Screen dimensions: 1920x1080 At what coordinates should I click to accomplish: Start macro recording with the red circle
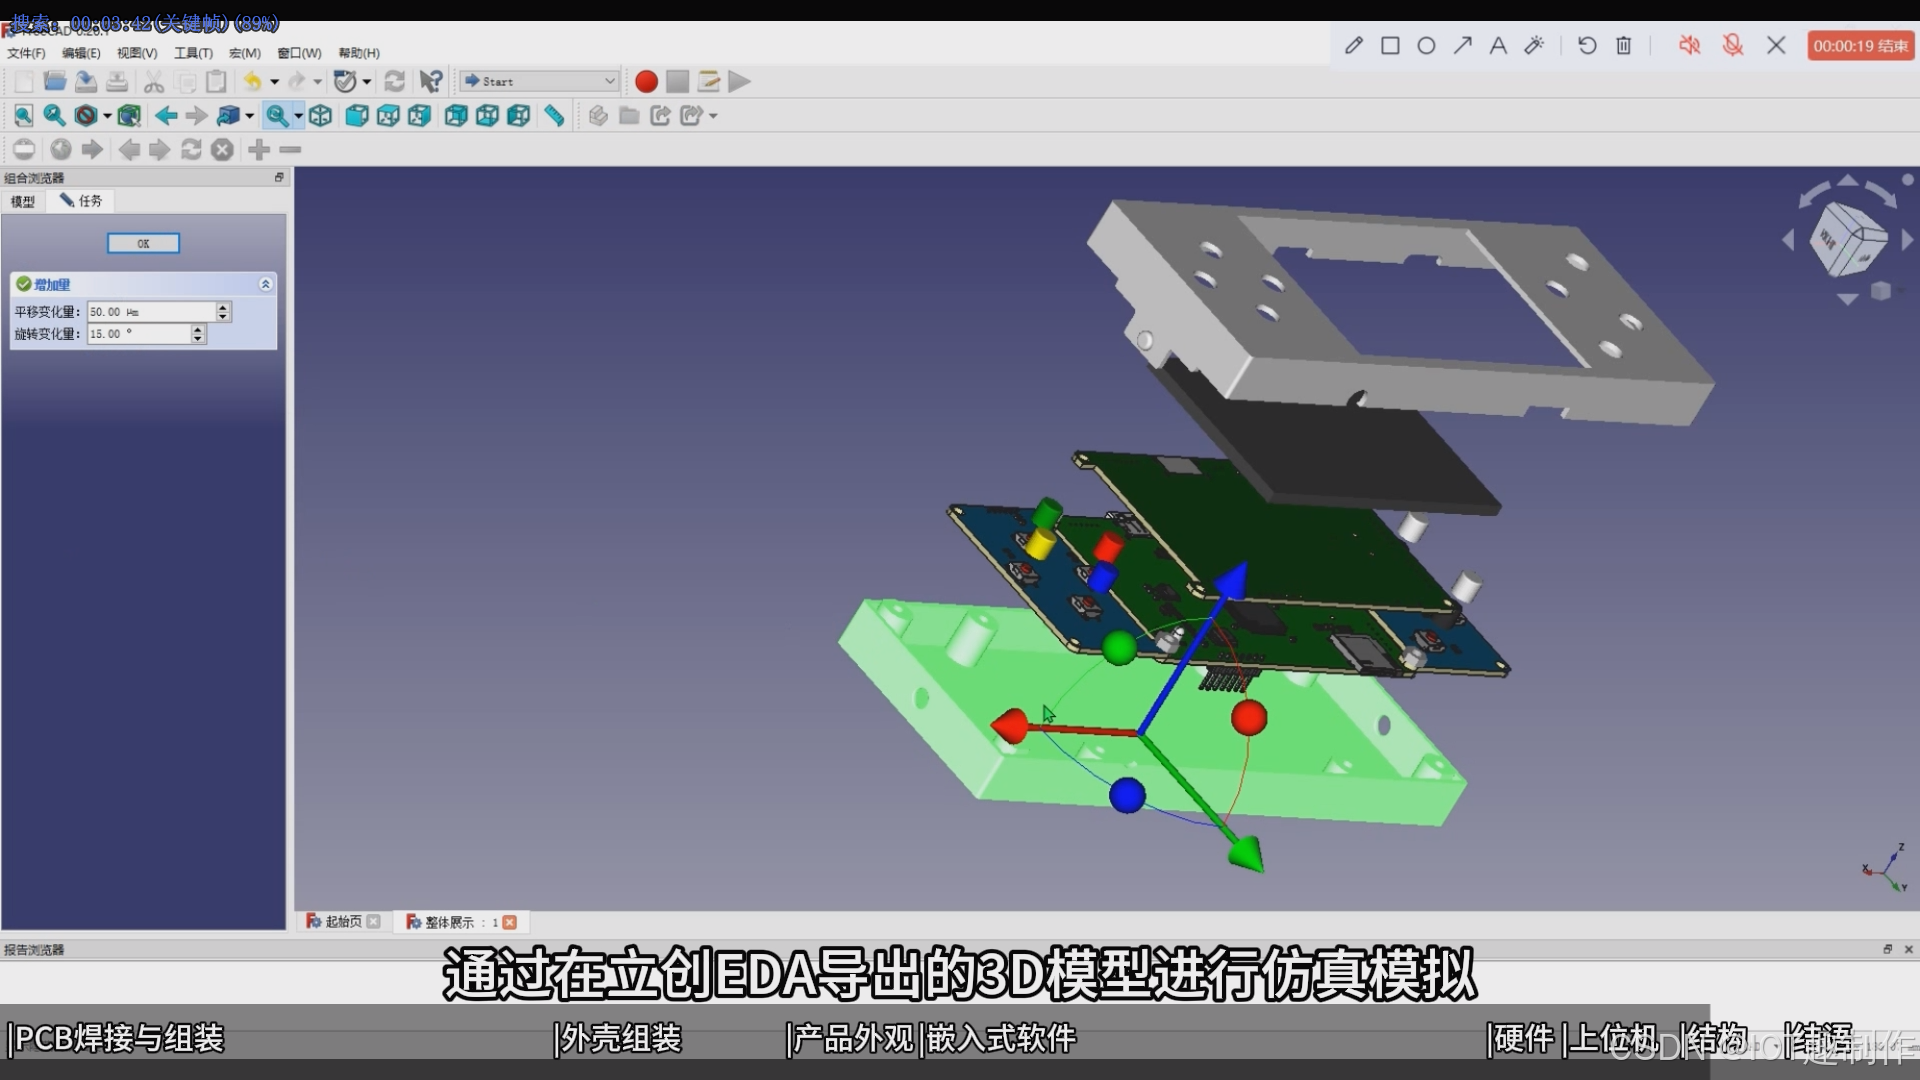click(x=646, y=82)
